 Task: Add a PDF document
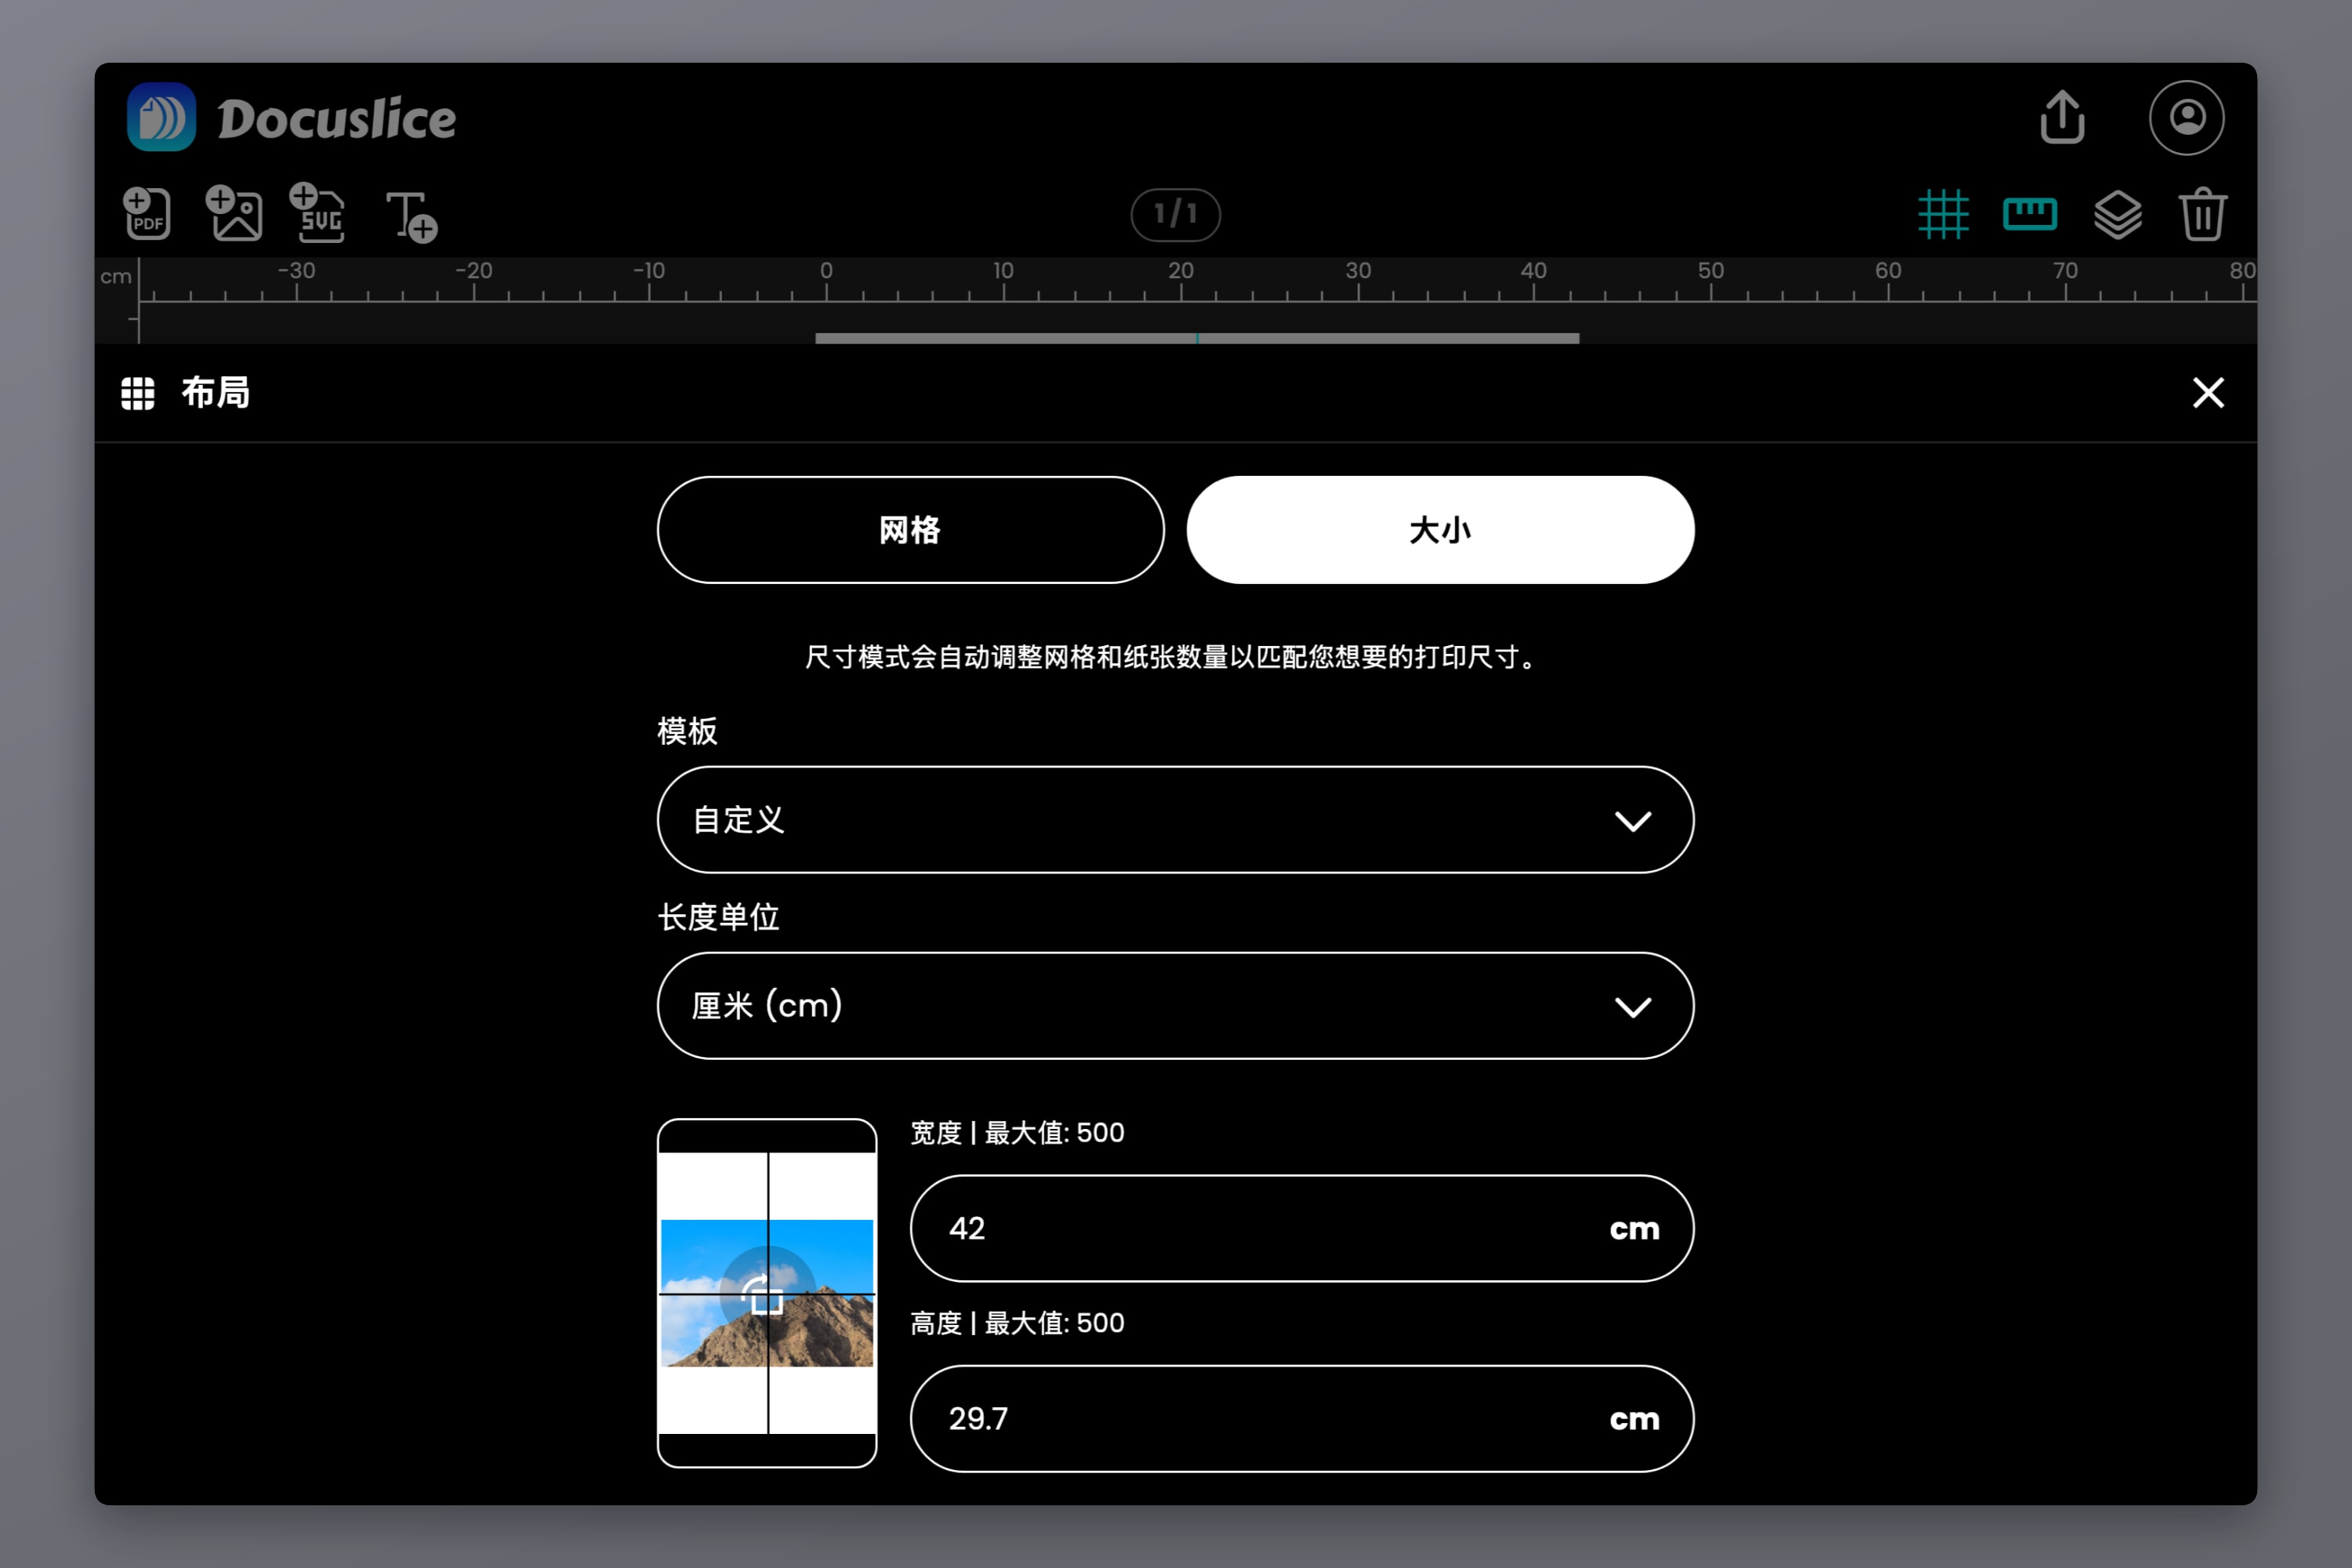[148, 214]
